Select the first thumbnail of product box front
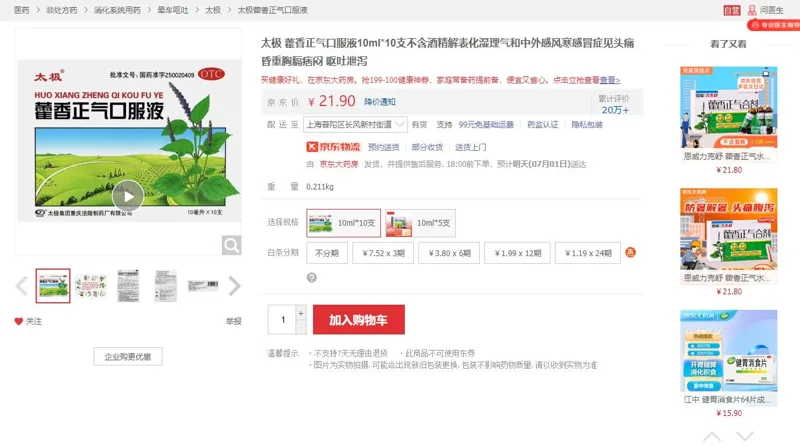This screenshot has width=800, height=447. [53, 286]
